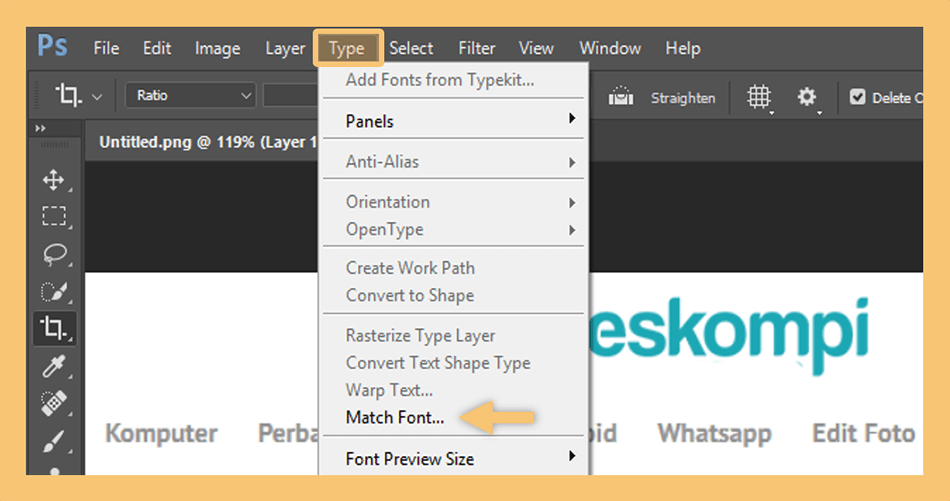This screenshot has height=501, width=950.
Task: Open crop settings gear menu
Action: coord(807,96)
